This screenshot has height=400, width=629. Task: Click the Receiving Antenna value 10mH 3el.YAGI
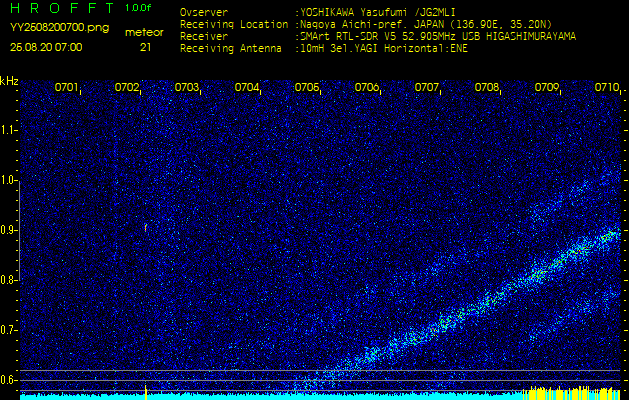(341, 49)
